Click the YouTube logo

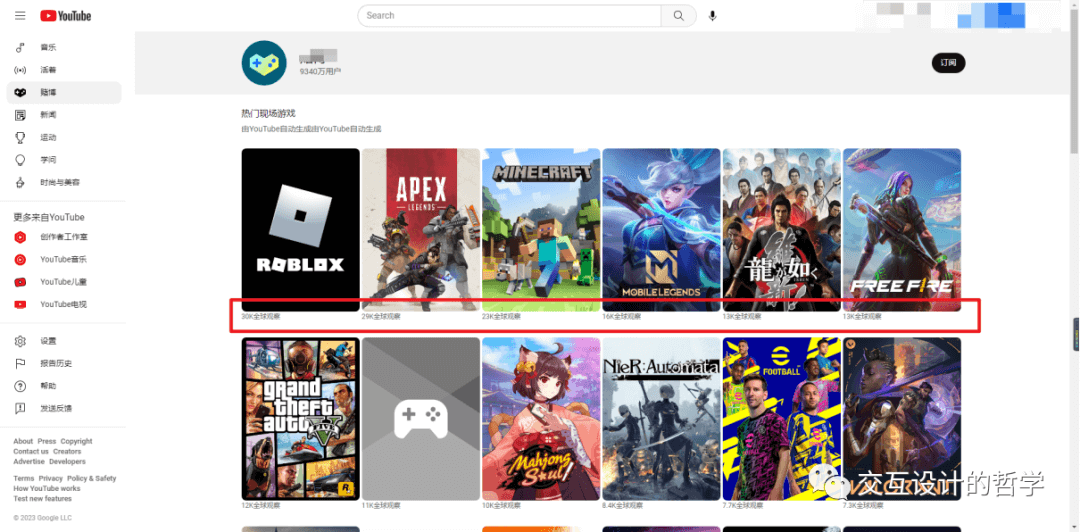click(65, 16)
